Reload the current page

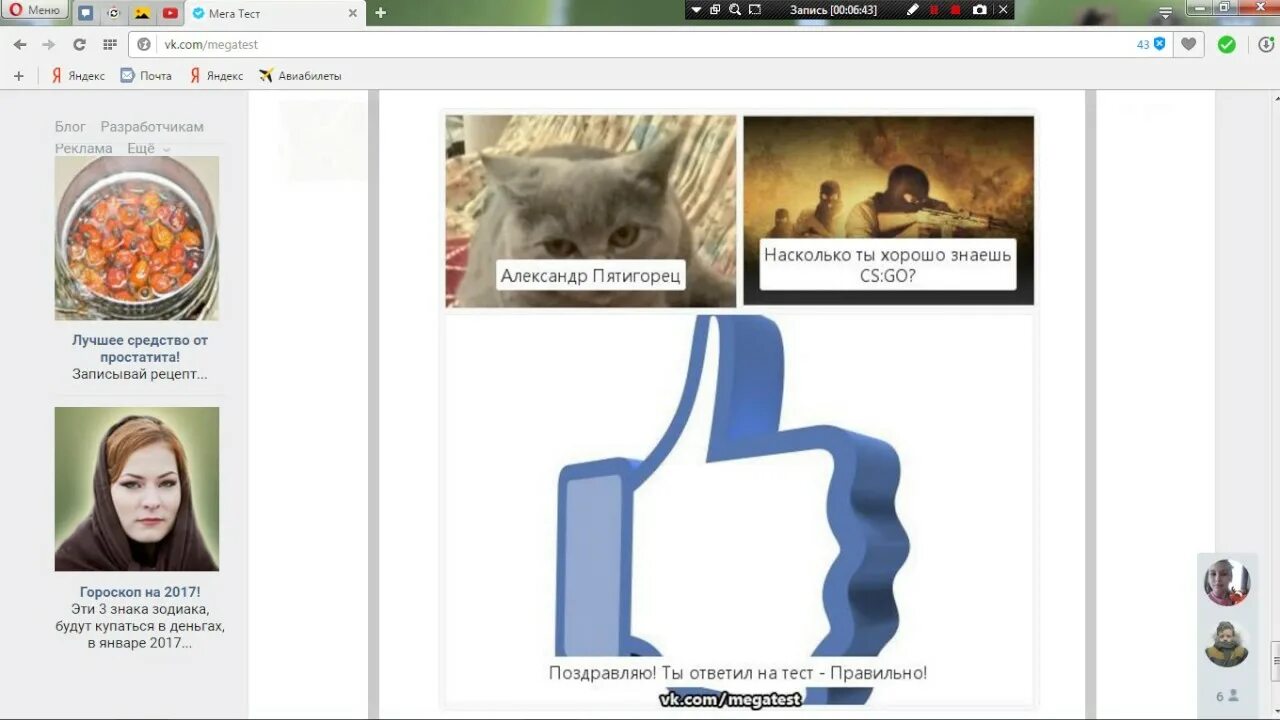tap(79, 44)
